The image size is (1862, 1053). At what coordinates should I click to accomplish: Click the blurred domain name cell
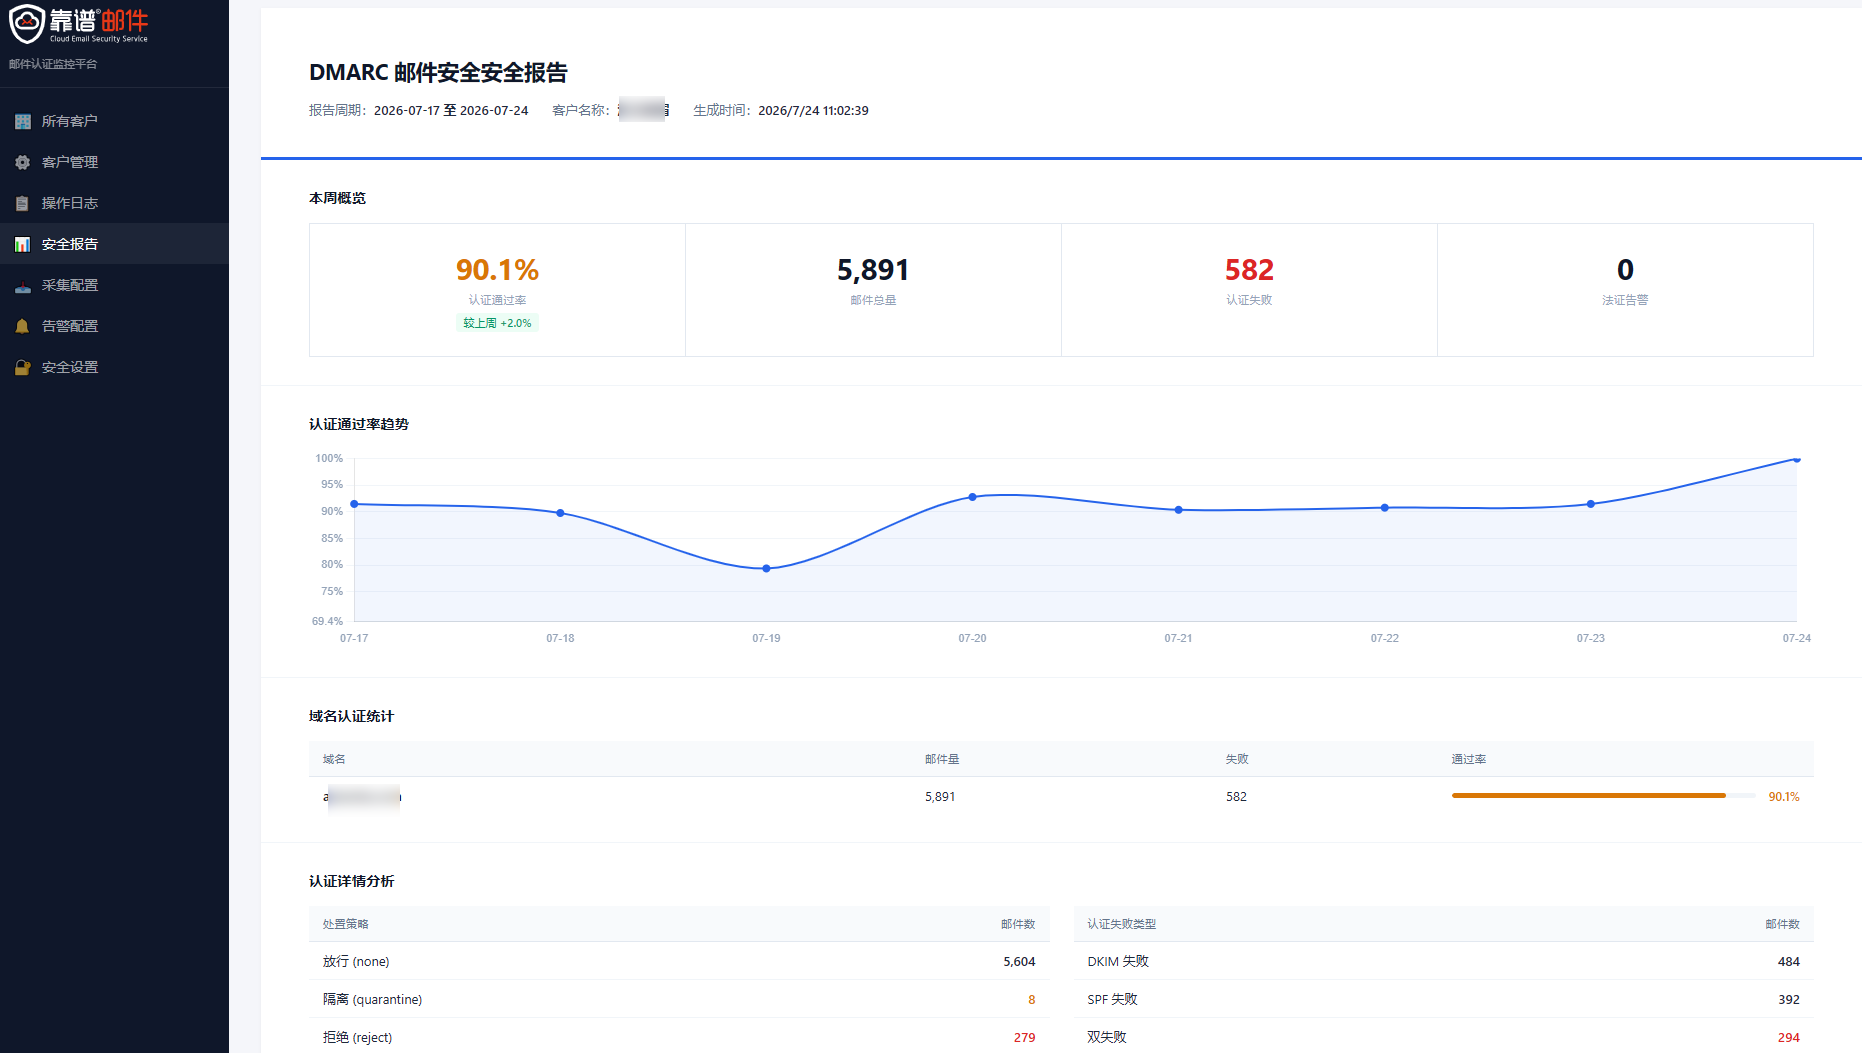coord(362,797)
